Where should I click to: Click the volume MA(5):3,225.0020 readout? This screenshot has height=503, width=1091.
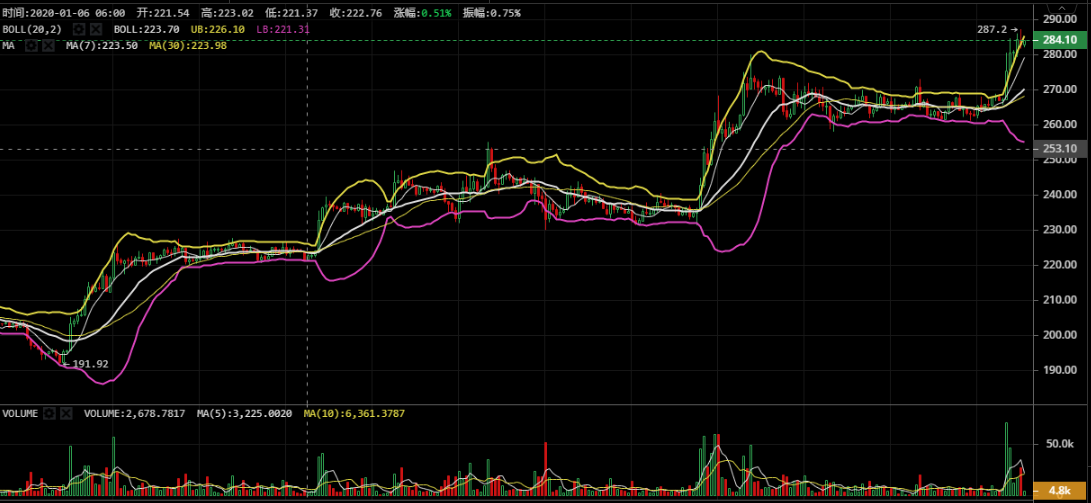click(x=244, y=413)
